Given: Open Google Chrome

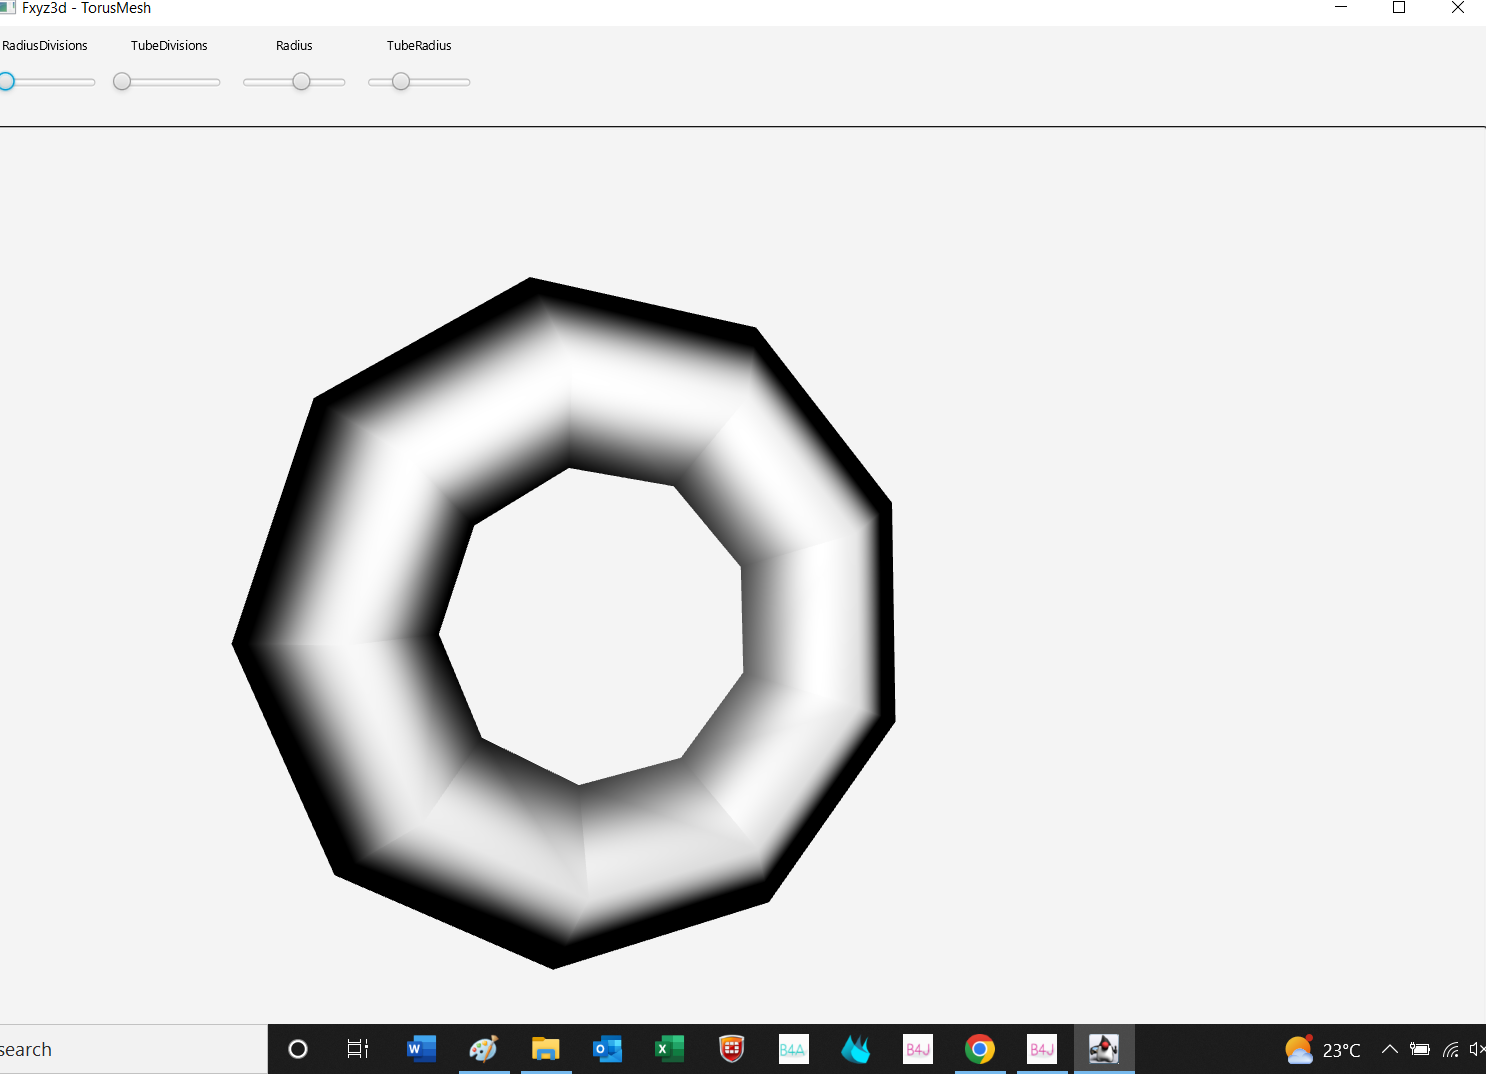Looking at the screenshot, I should click(979, 1049).
